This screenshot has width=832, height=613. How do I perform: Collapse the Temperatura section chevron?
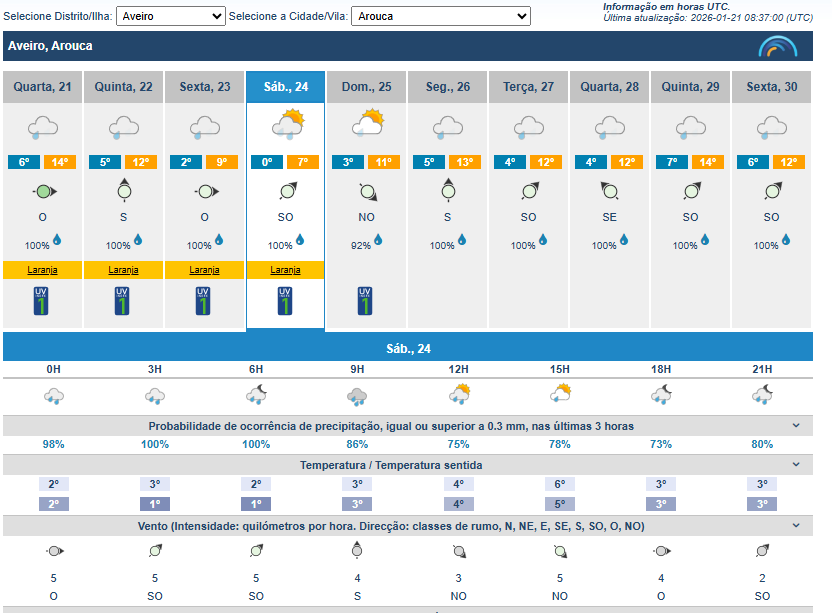pos(796,465)
